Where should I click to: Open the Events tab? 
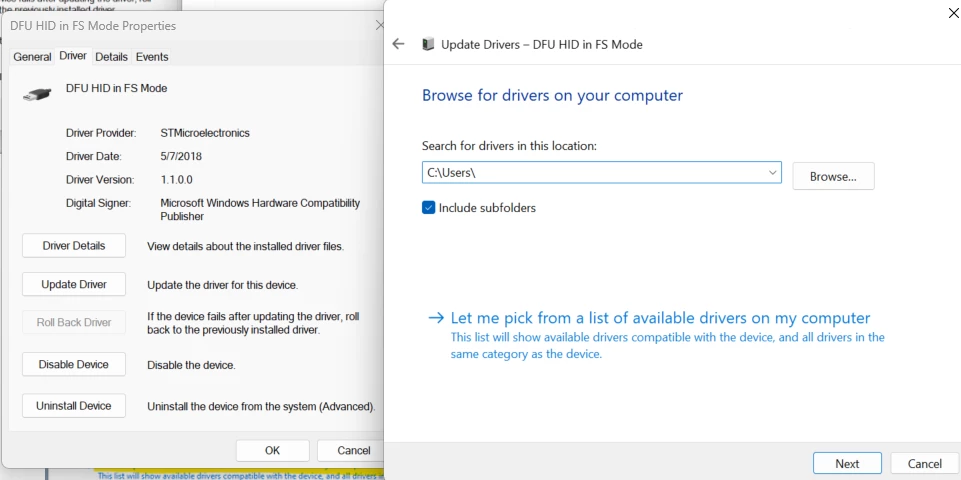[152, 56]
